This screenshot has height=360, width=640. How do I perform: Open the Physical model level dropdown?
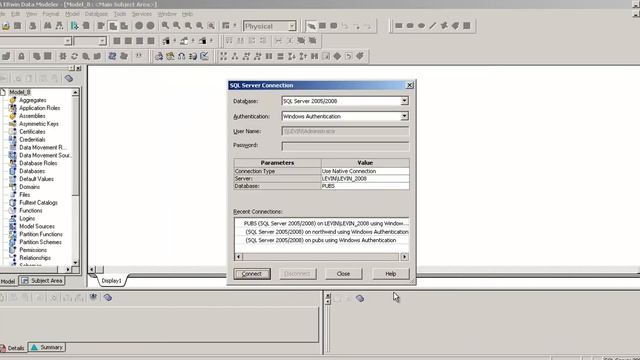[292, 26]
